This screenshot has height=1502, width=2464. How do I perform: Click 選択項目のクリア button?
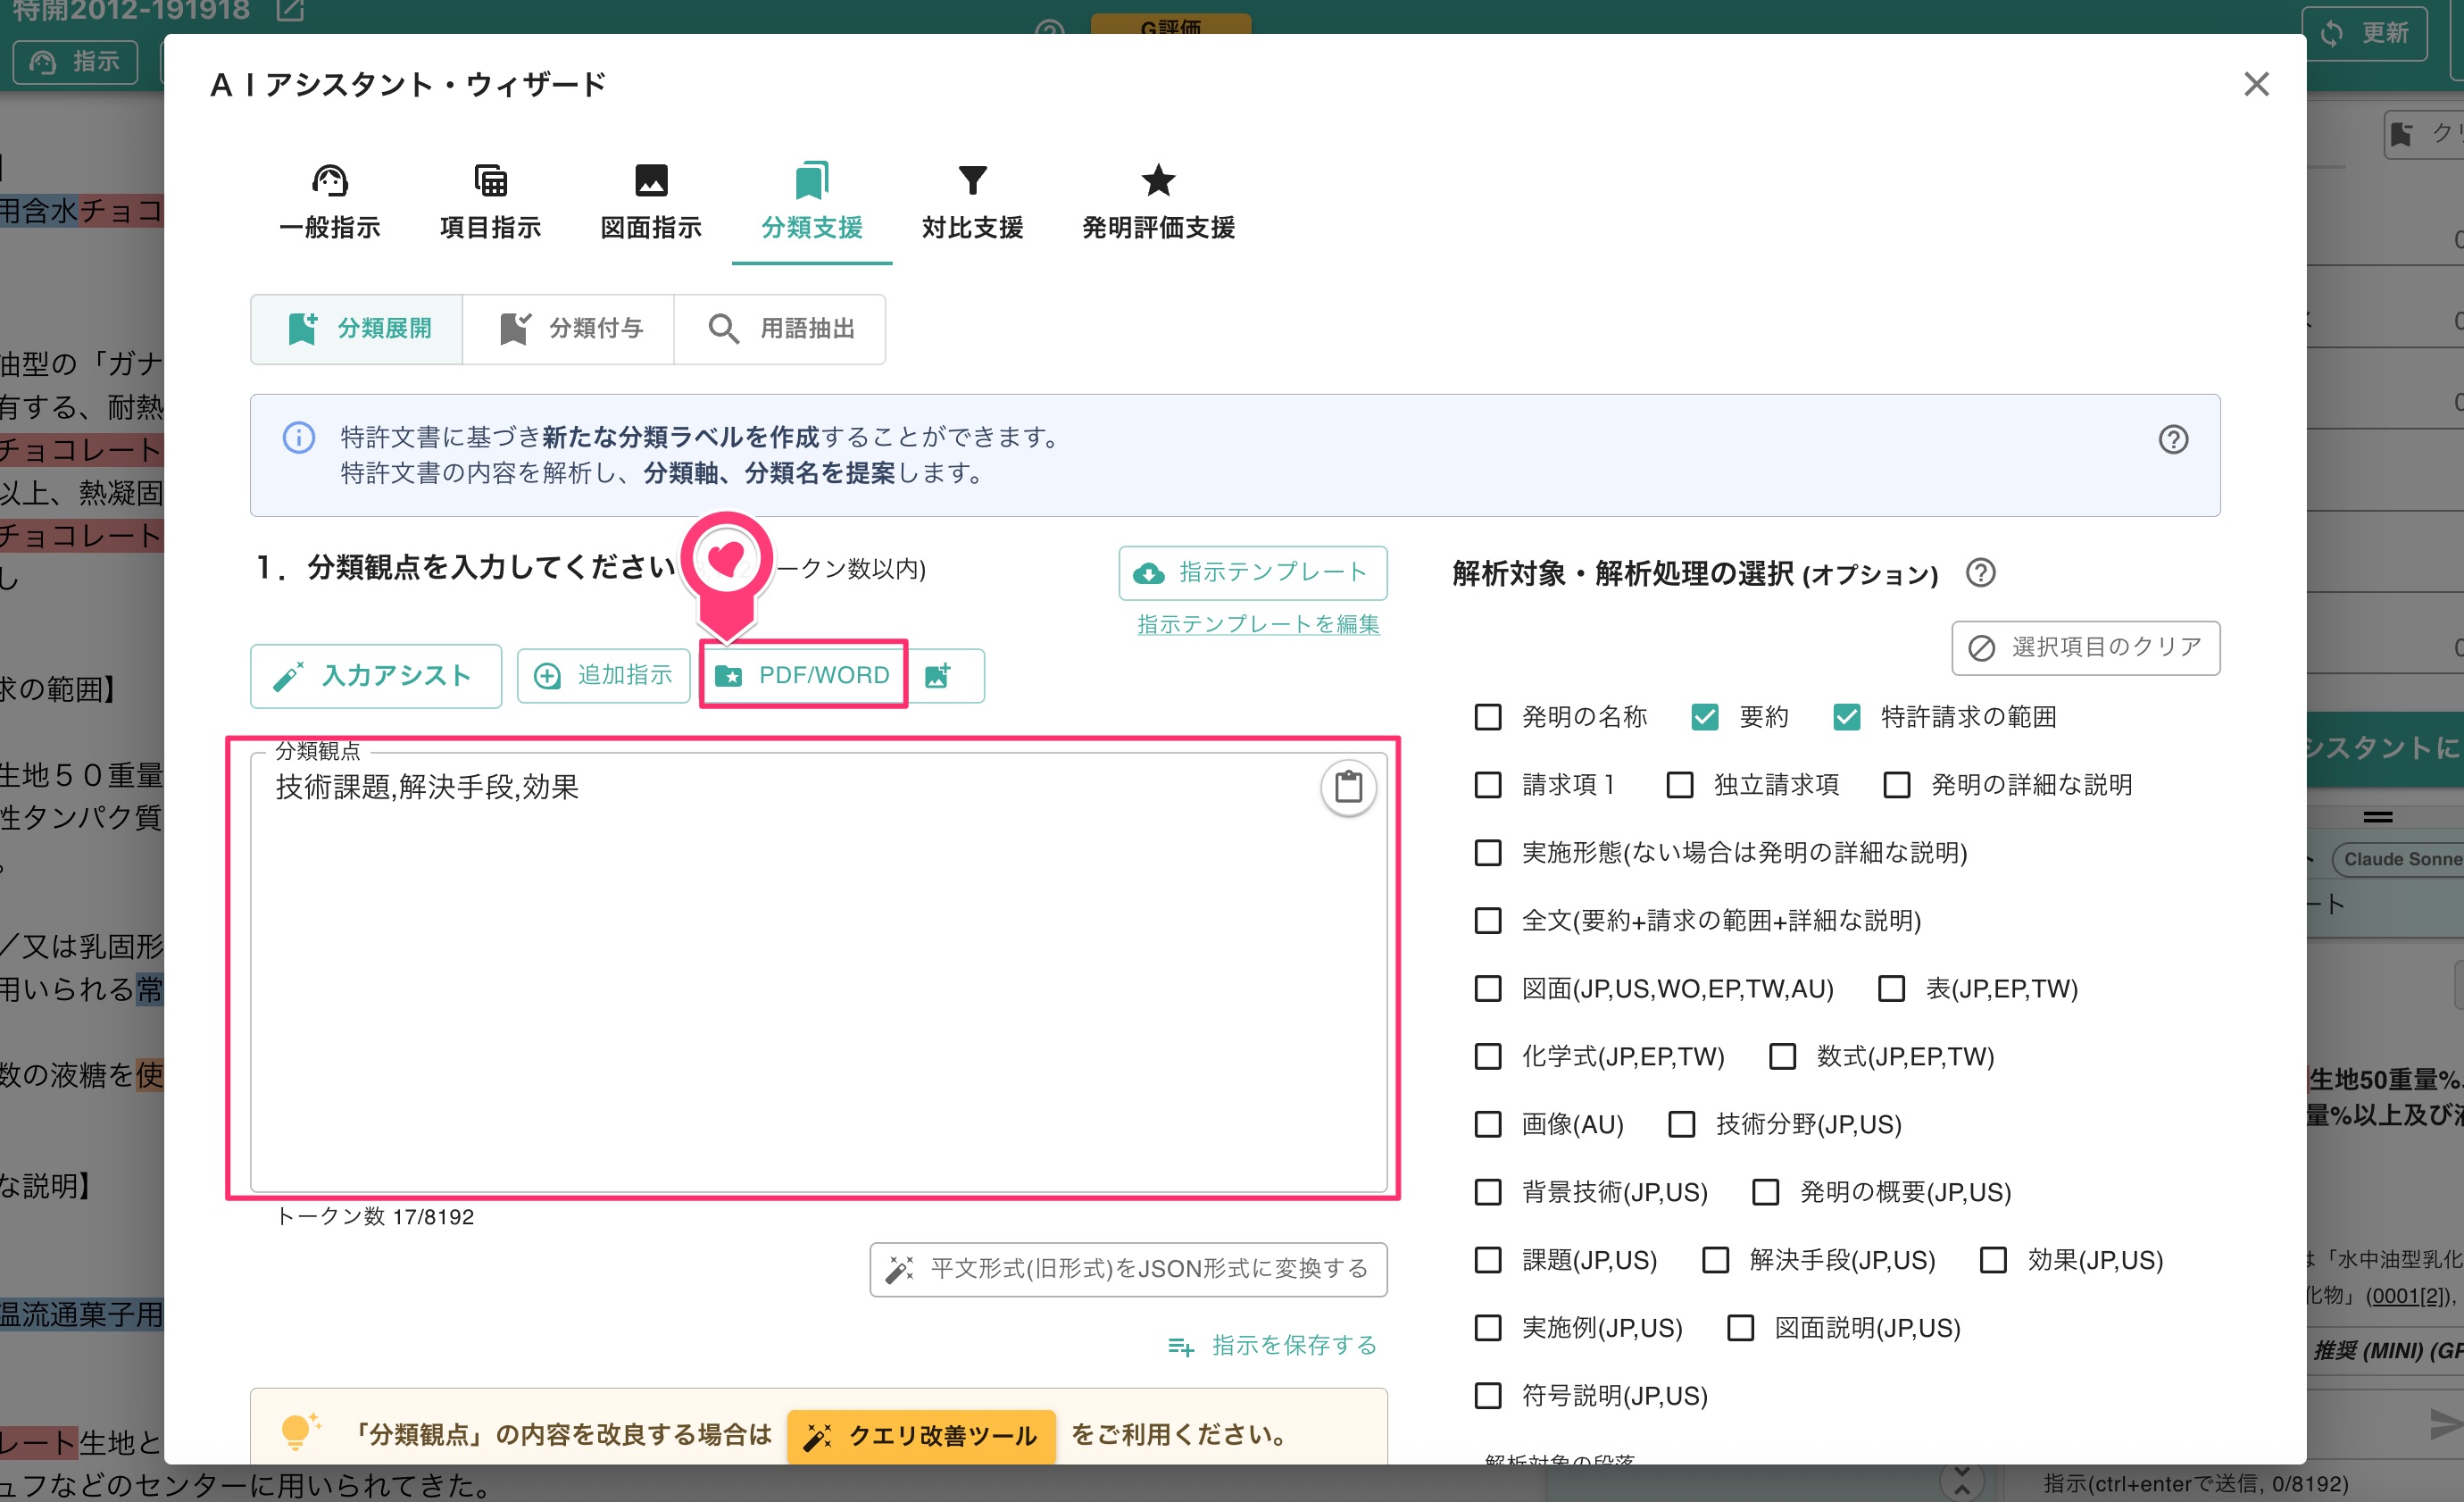(2085, 647)
